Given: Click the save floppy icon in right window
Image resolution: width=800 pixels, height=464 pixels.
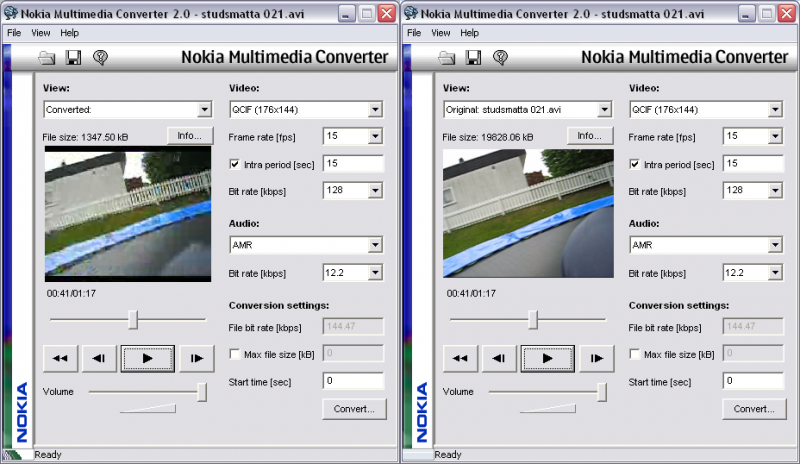Looking at the screenshot, I should [473, 58].
